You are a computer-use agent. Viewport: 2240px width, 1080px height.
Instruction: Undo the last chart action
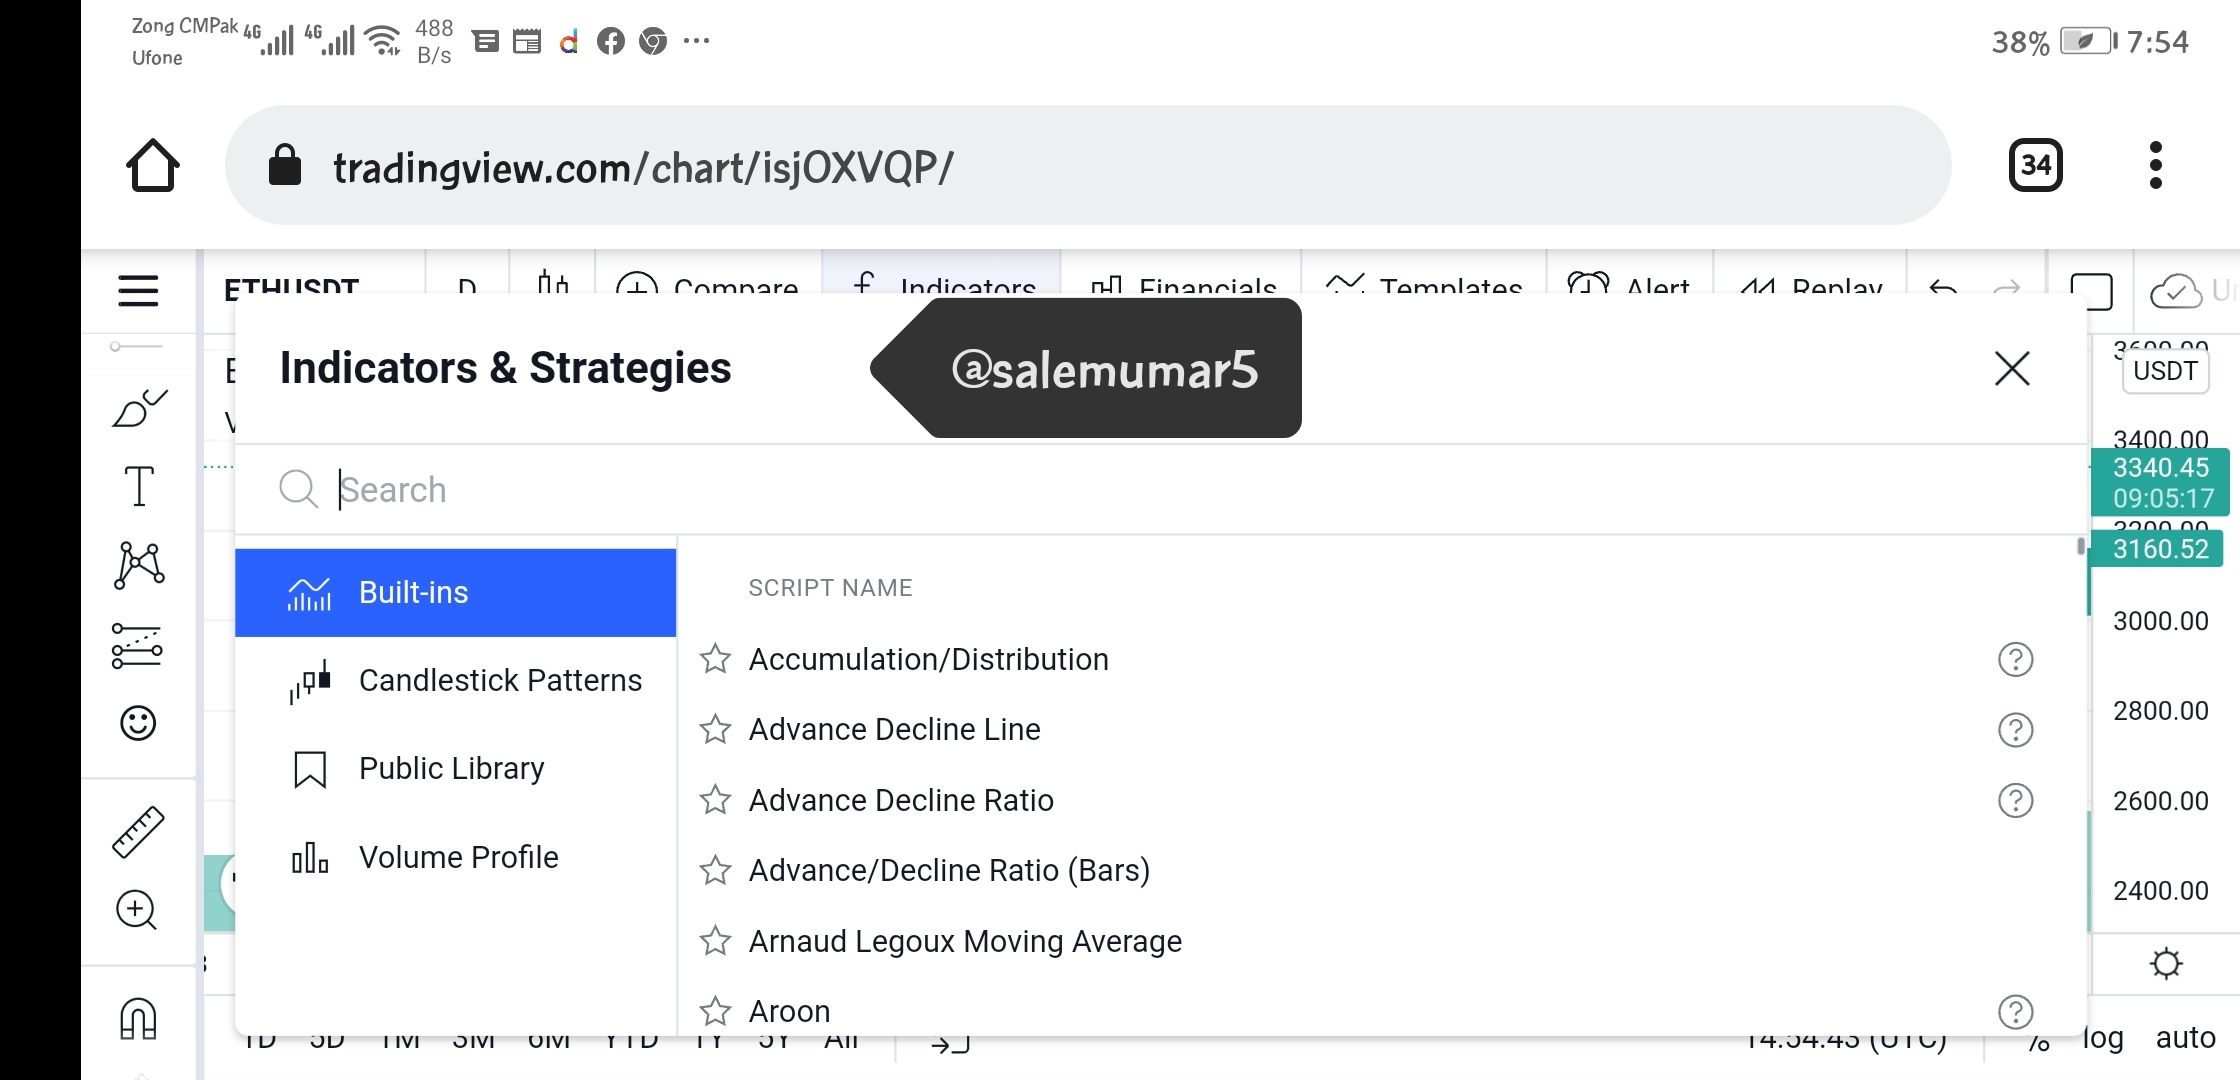(1943, 288)
